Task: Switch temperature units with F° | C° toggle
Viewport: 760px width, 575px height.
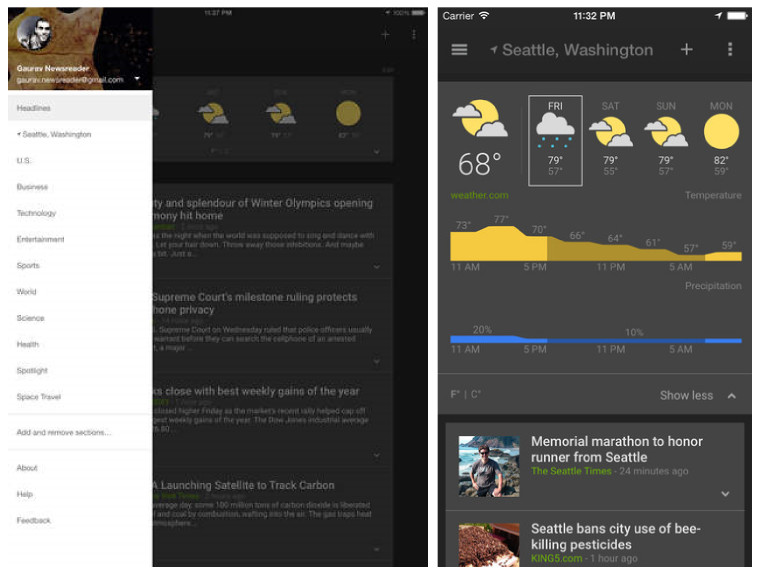Action: (x=466, y=395)
